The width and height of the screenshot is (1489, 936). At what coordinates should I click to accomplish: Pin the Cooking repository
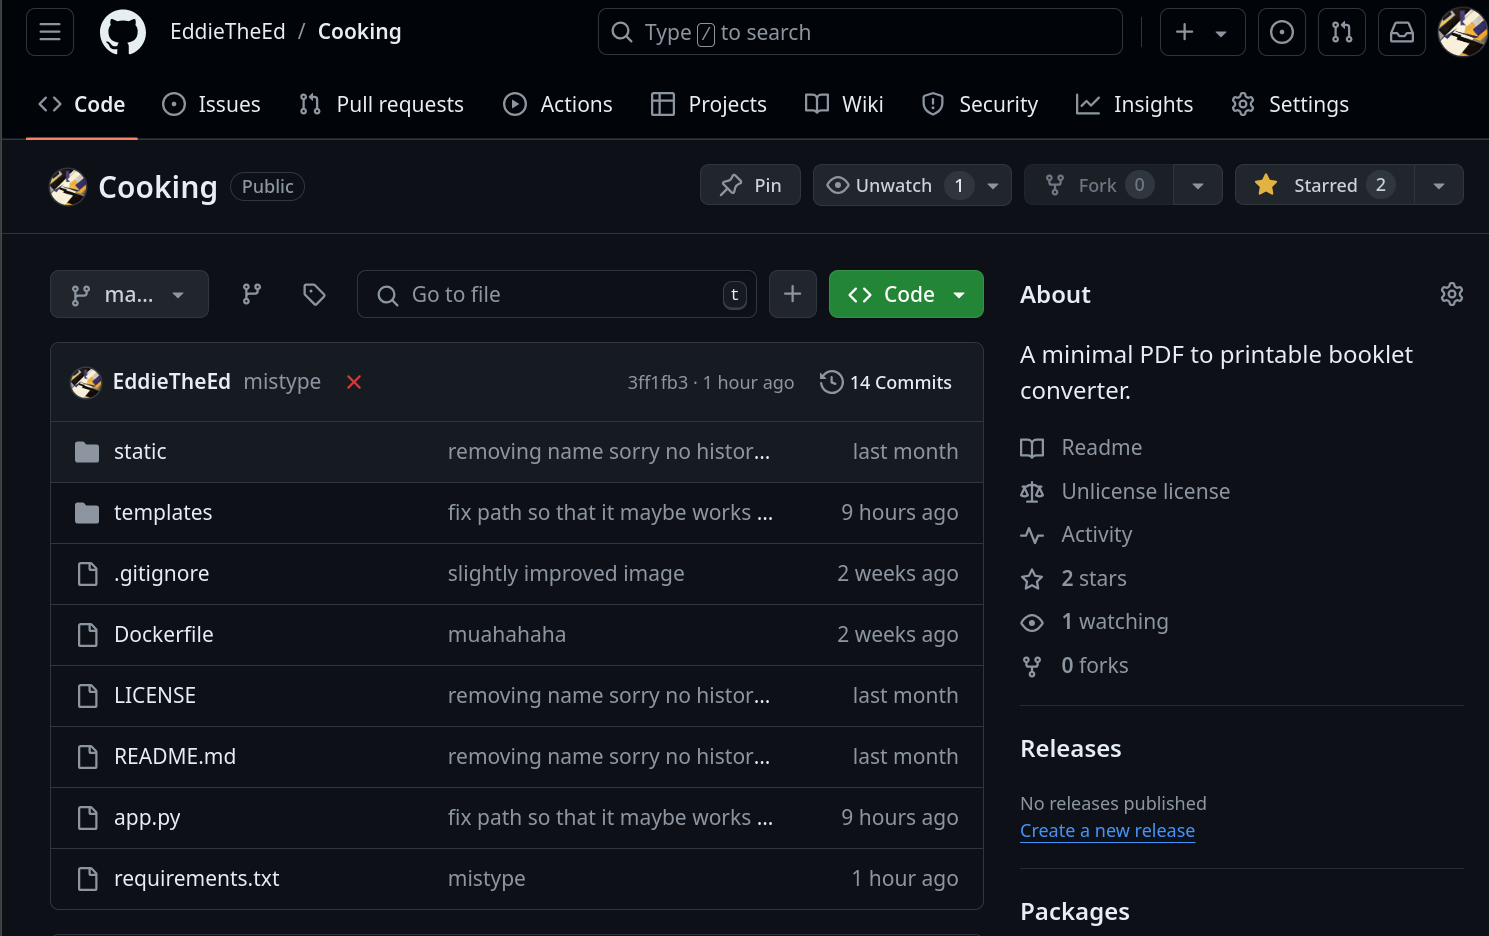click(750, 185)
